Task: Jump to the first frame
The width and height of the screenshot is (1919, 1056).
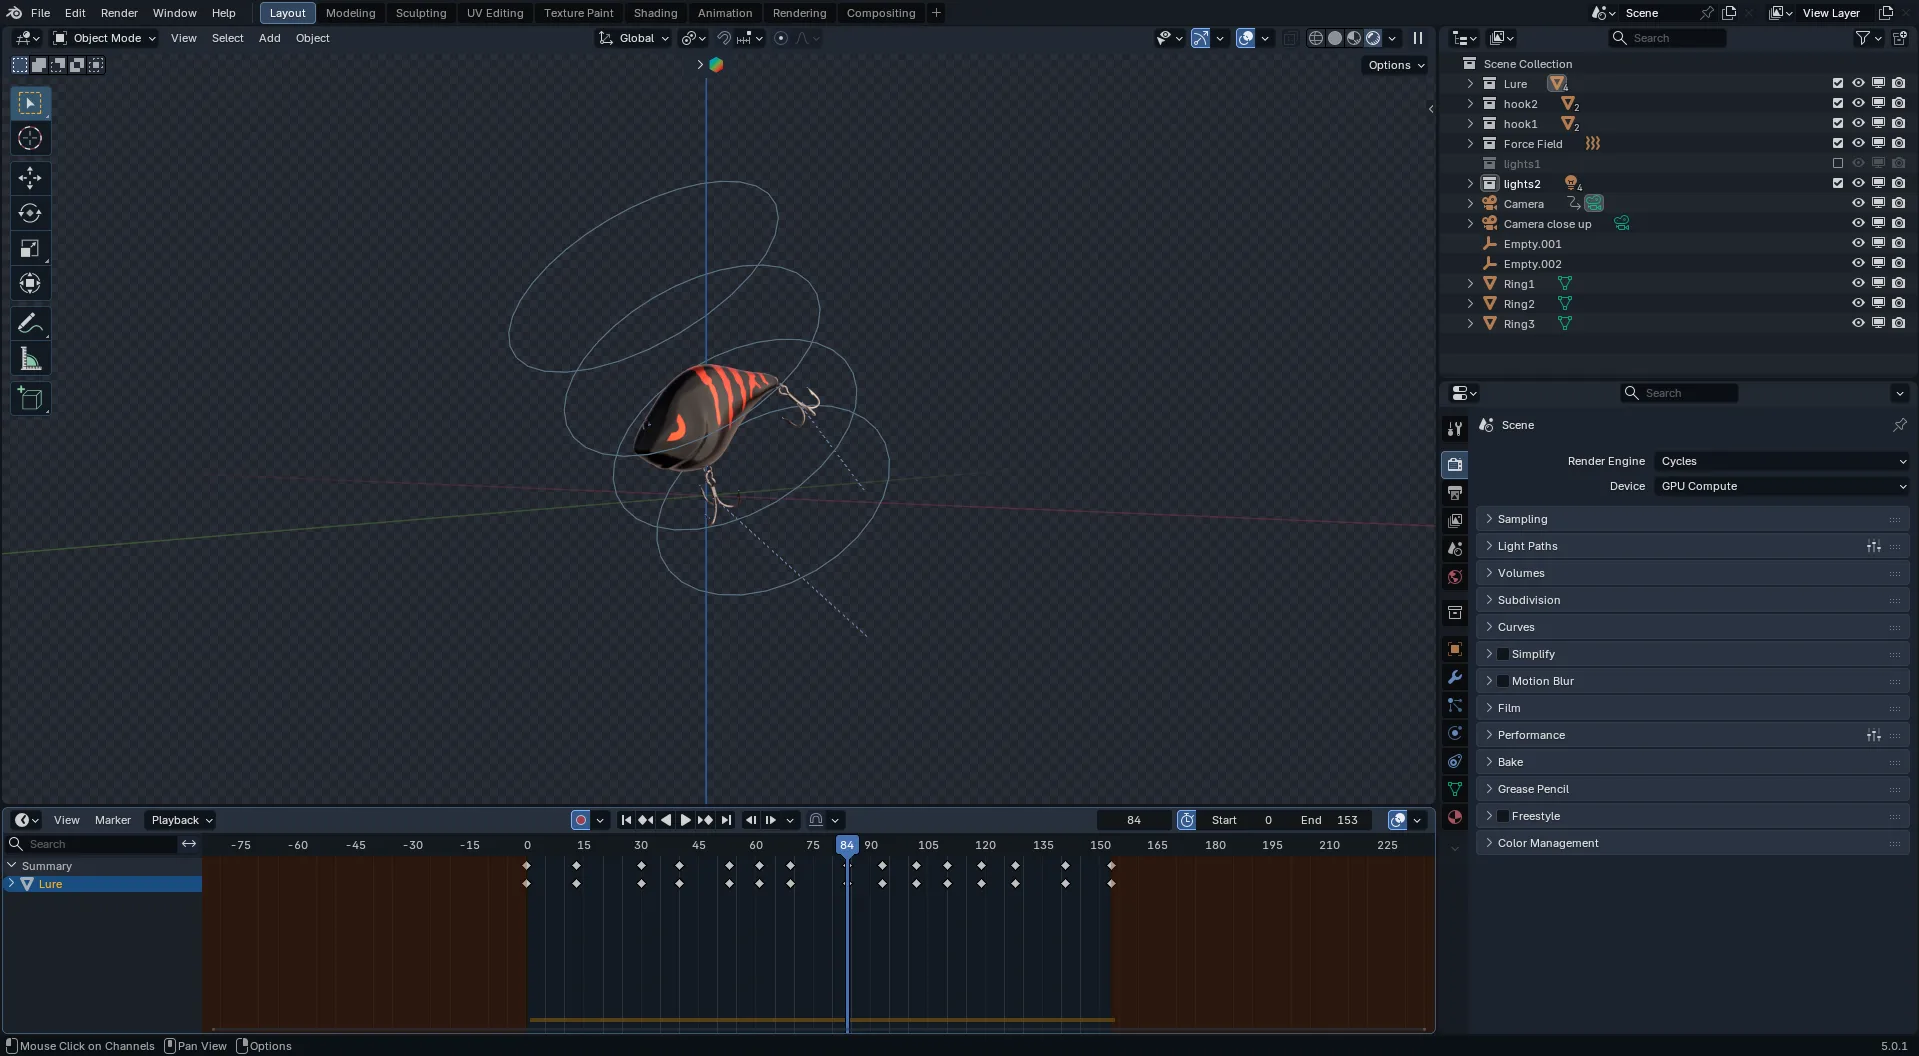Action: 626,820
